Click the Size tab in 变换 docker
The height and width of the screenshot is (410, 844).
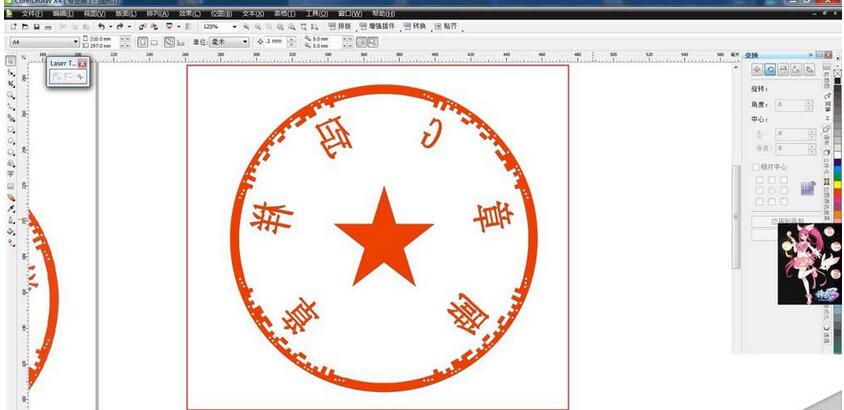coord(796,69)
